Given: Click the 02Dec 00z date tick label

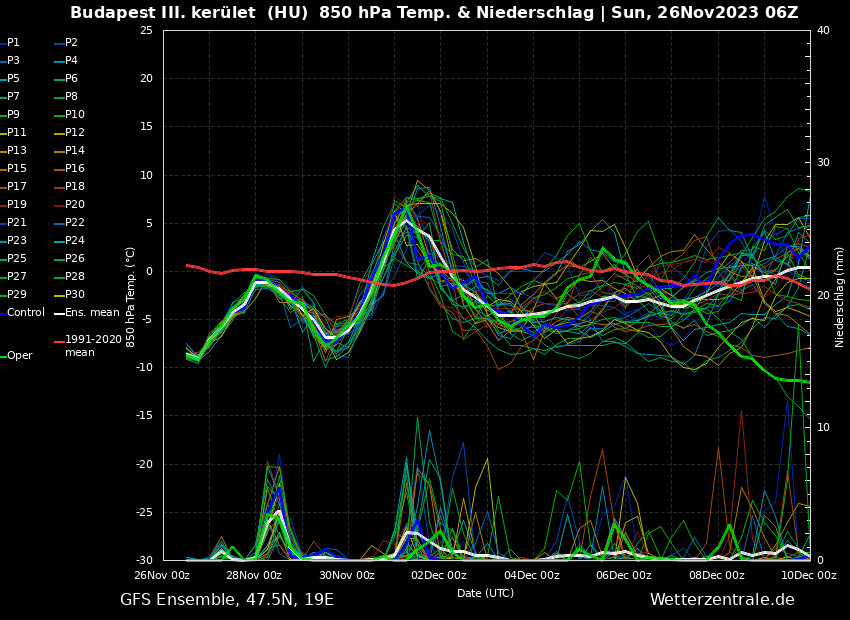Looking at the screenshot, I should (x=439, y=575).
